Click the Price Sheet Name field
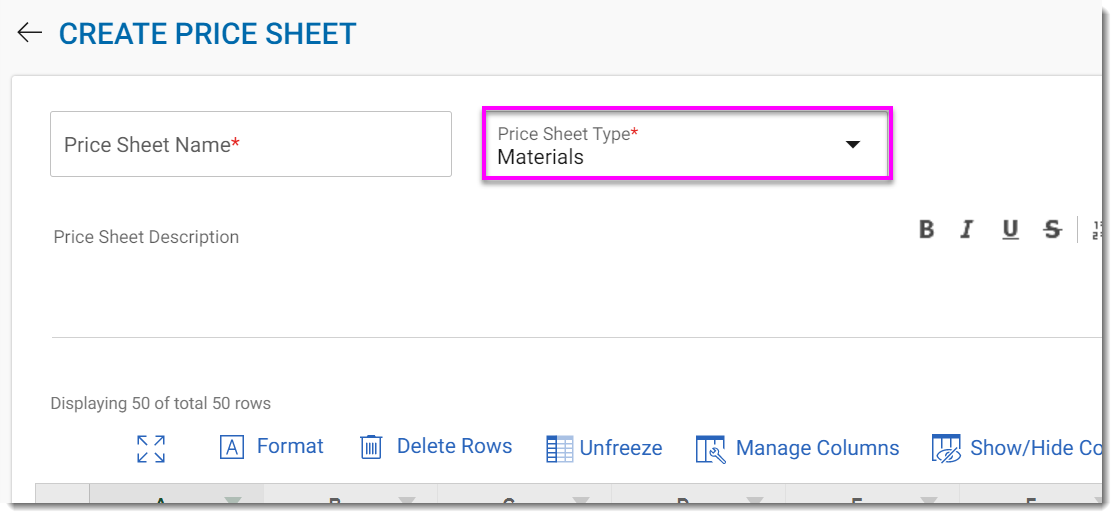The image size is (1117, 518). pyautogui.click(x=250, y=145)
